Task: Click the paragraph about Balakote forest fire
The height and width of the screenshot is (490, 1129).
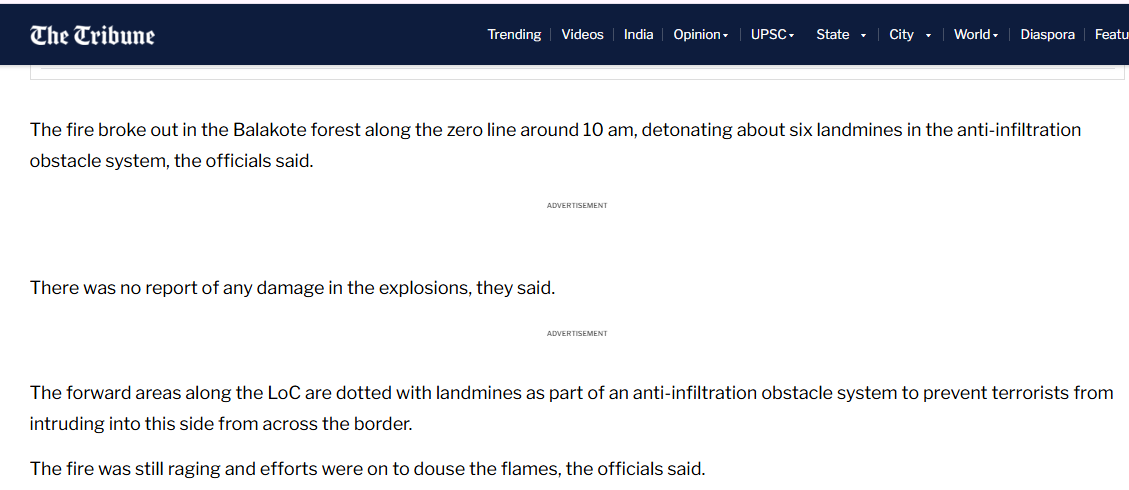Action: (x=555, y=145)
